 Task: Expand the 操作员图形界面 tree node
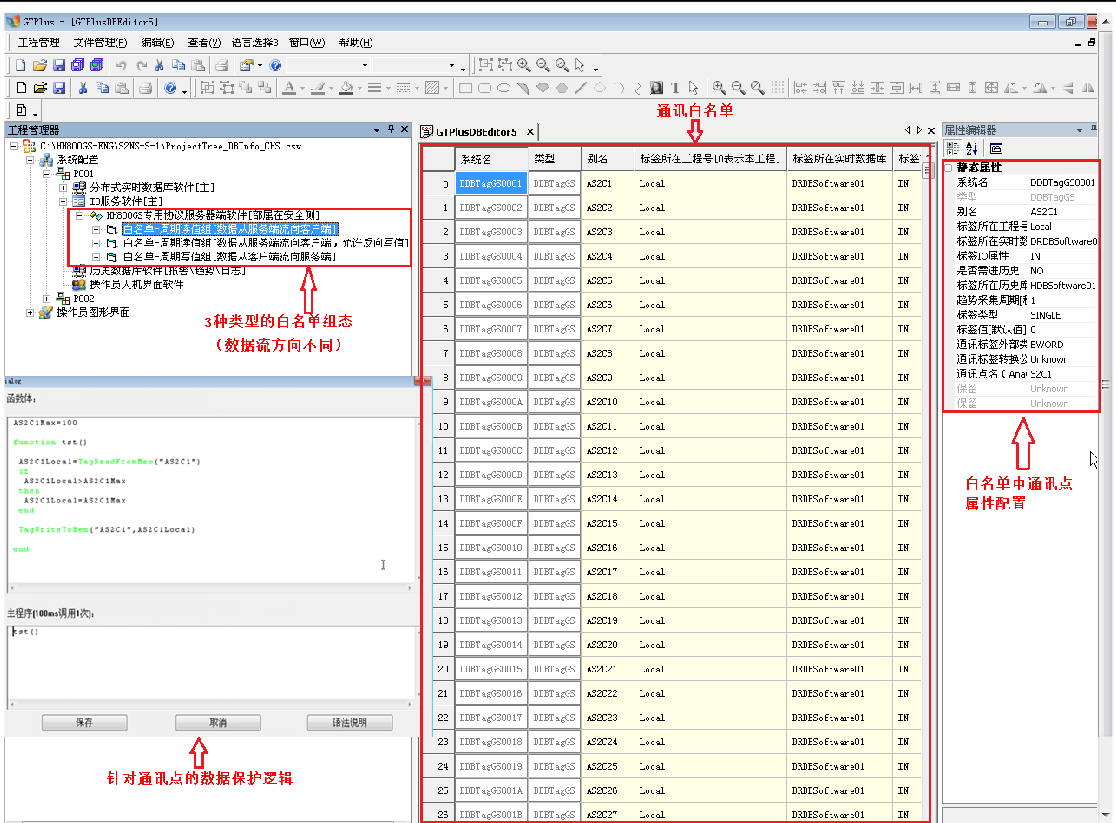pos(31,312)
